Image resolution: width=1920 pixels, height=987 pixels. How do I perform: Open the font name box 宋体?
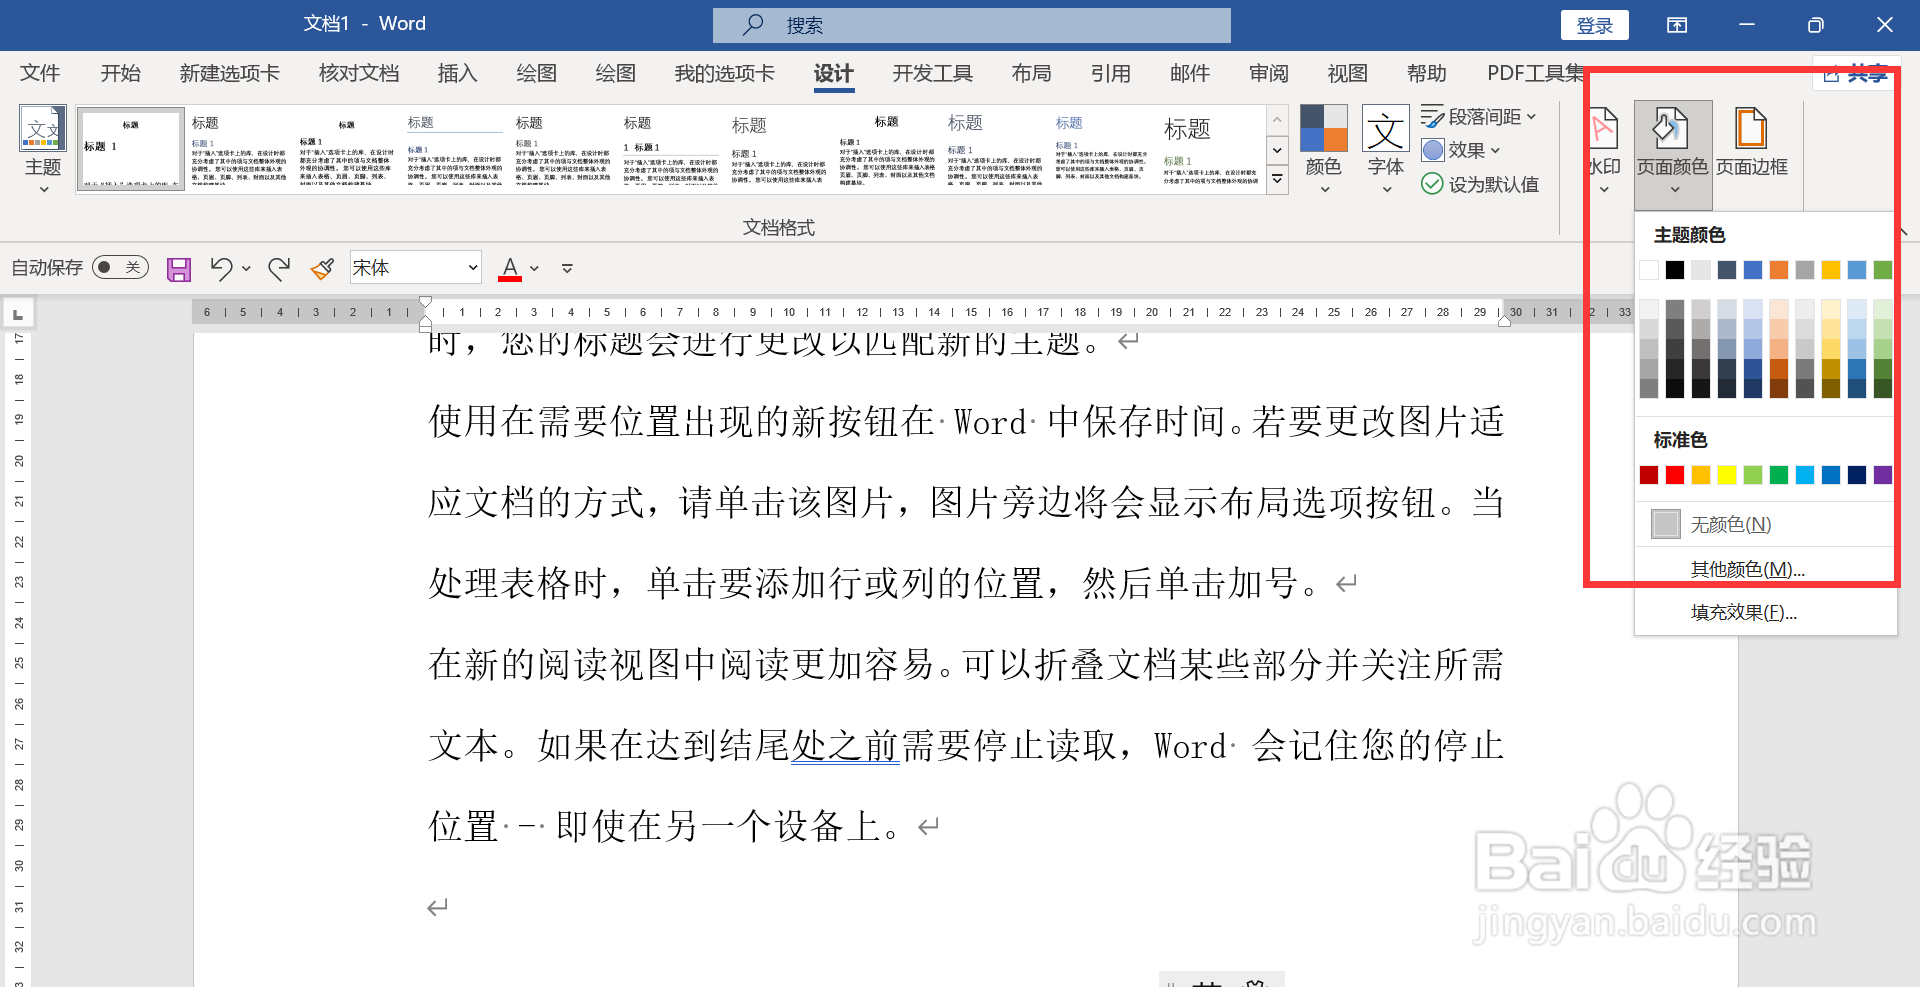(x=416, y=268)
